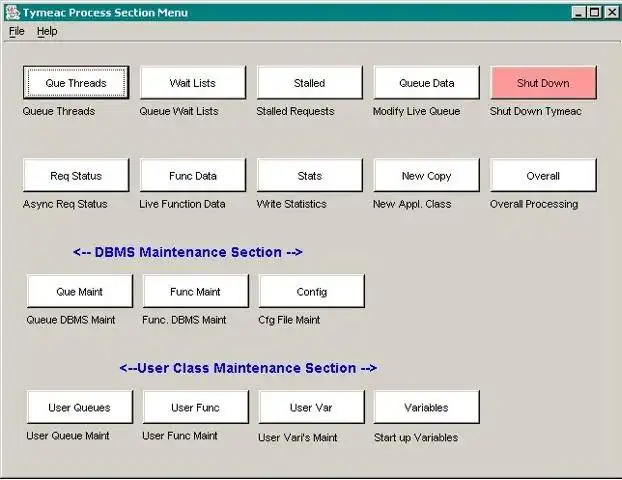
Task: Minimize the Tymeac window
Action: click(x=579, y=12)
